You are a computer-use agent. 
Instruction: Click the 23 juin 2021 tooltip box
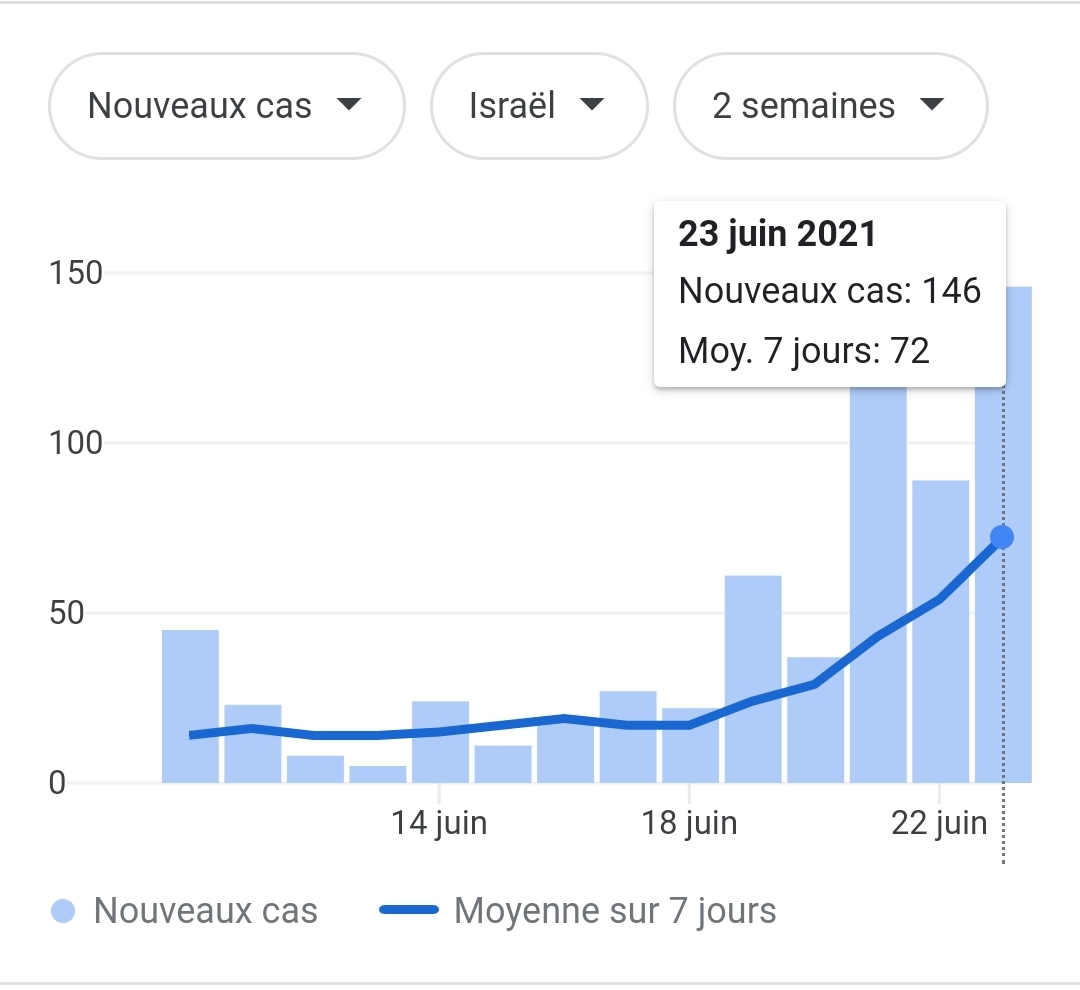click(x=829, y=293)
